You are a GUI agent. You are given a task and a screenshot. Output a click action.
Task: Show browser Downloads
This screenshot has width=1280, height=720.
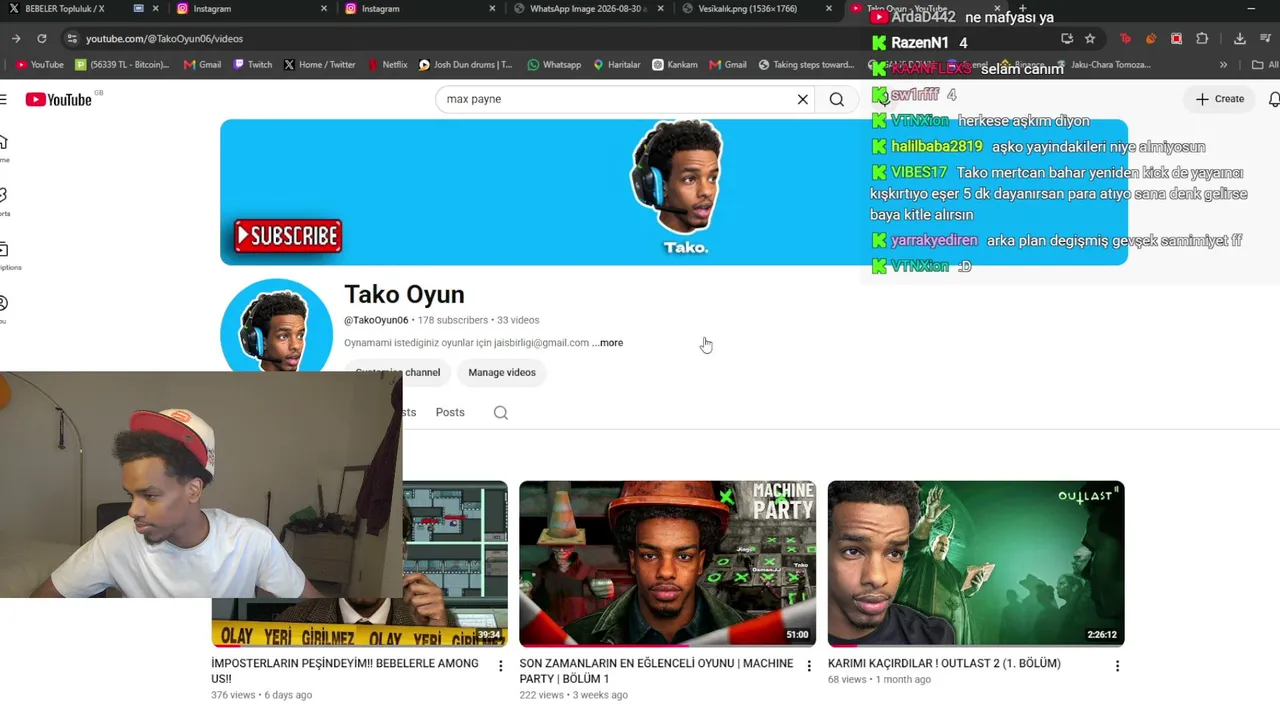pos(1240,39)
